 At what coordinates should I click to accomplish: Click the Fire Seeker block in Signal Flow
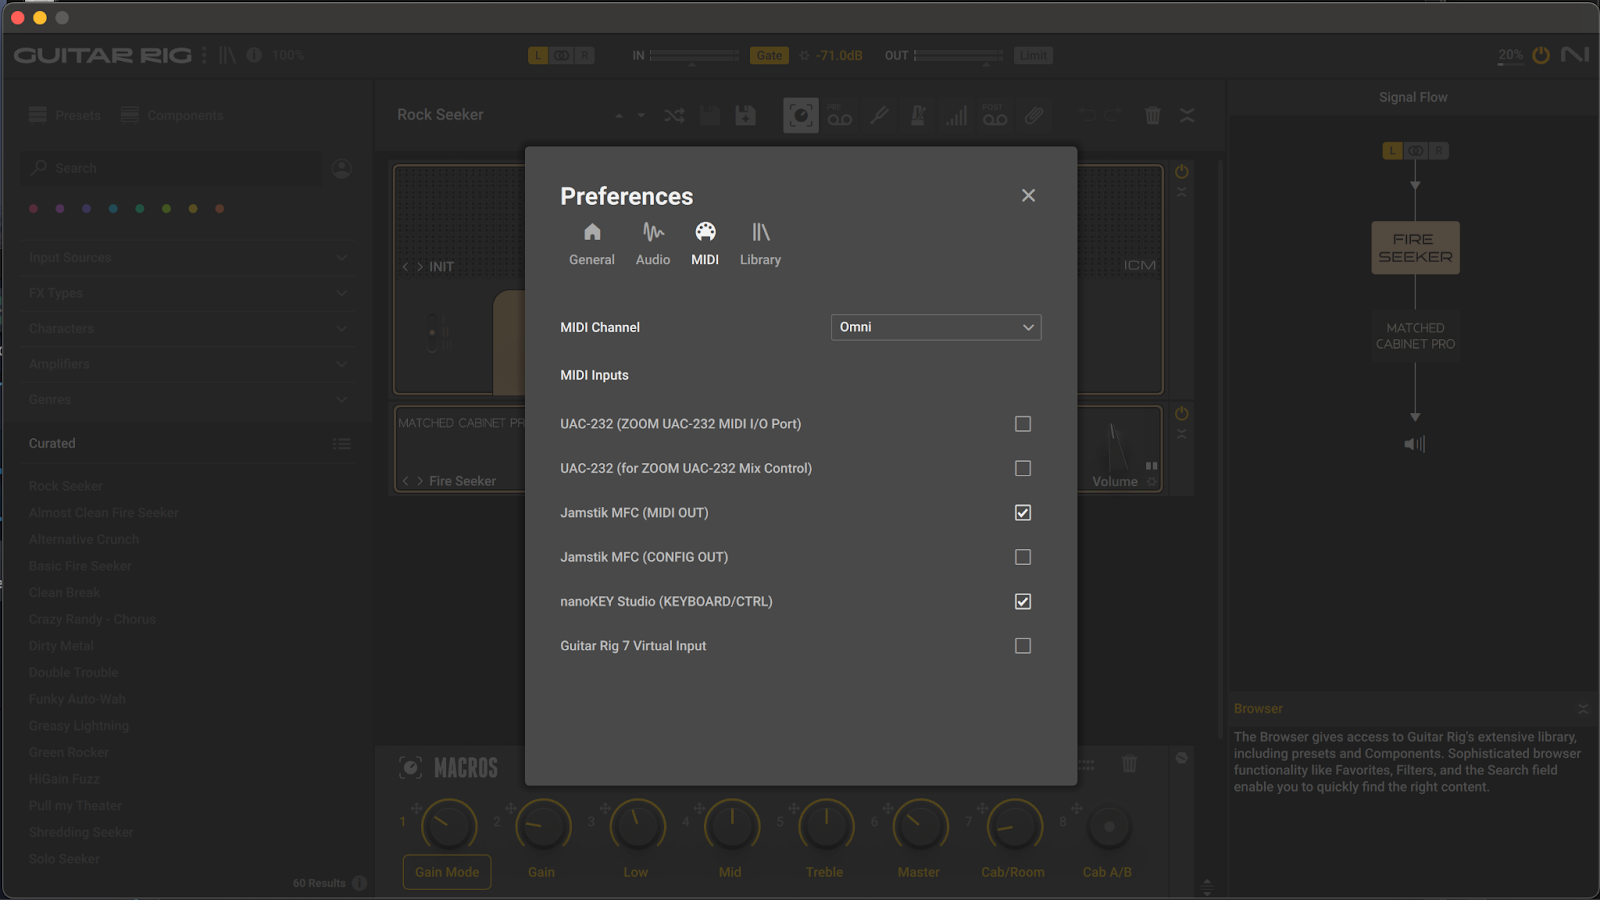click(1415, 248)
